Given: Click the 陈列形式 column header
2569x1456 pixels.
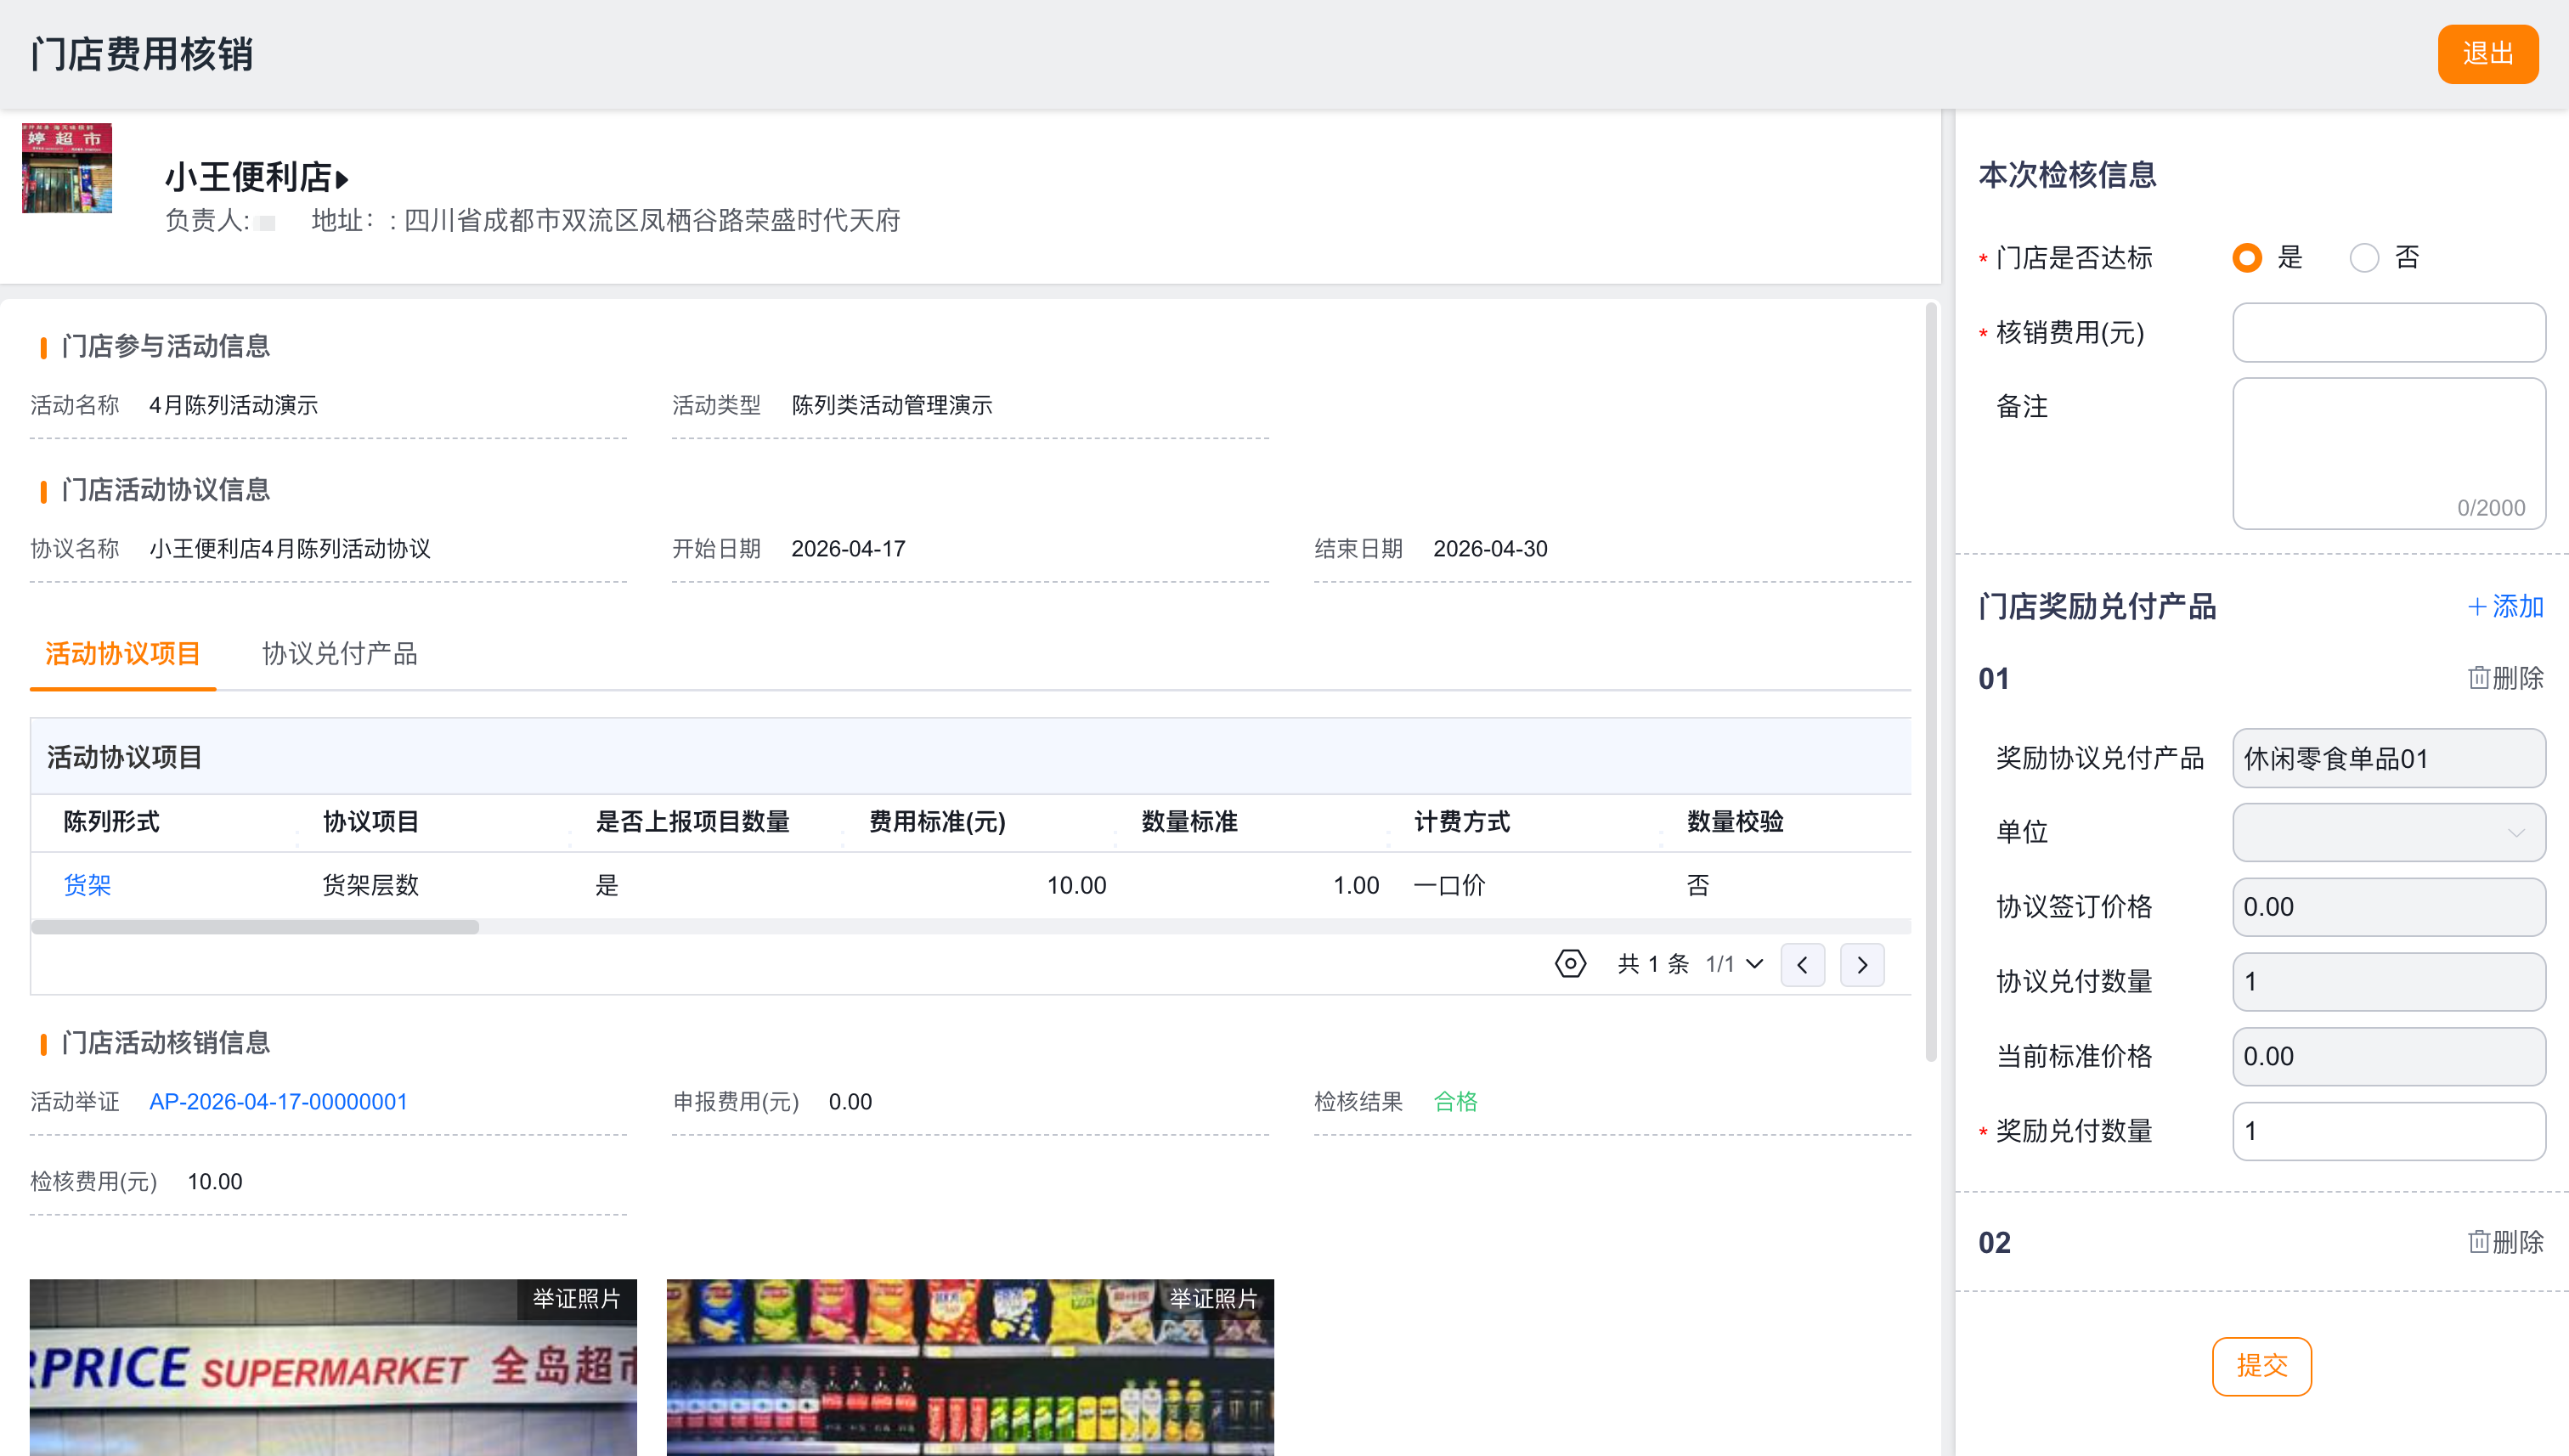Looking at the screenshot, I should pos(111,822).
